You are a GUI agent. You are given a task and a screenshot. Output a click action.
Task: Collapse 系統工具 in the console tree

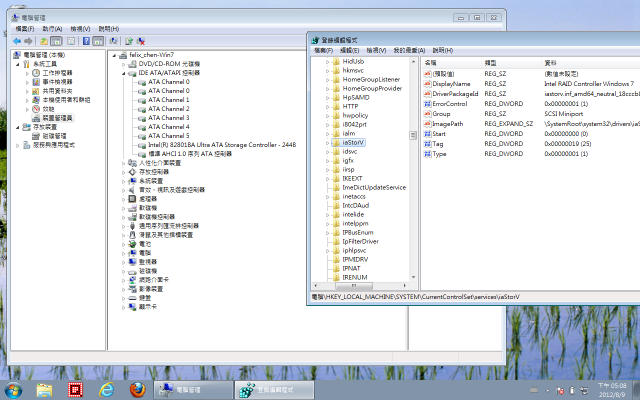18,64
